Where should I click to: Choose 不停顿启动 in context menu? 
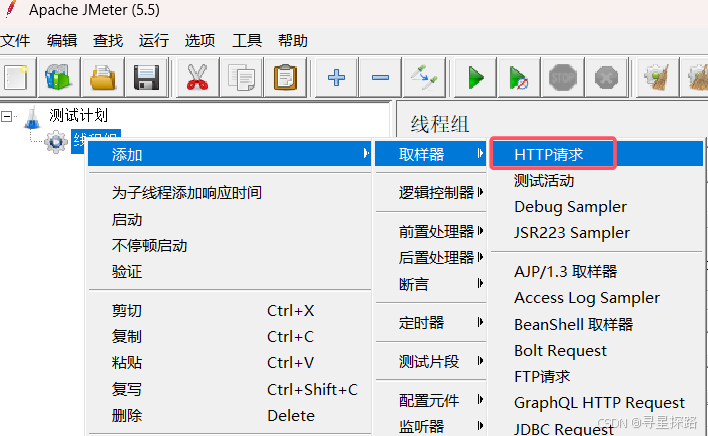click(229, 246)
